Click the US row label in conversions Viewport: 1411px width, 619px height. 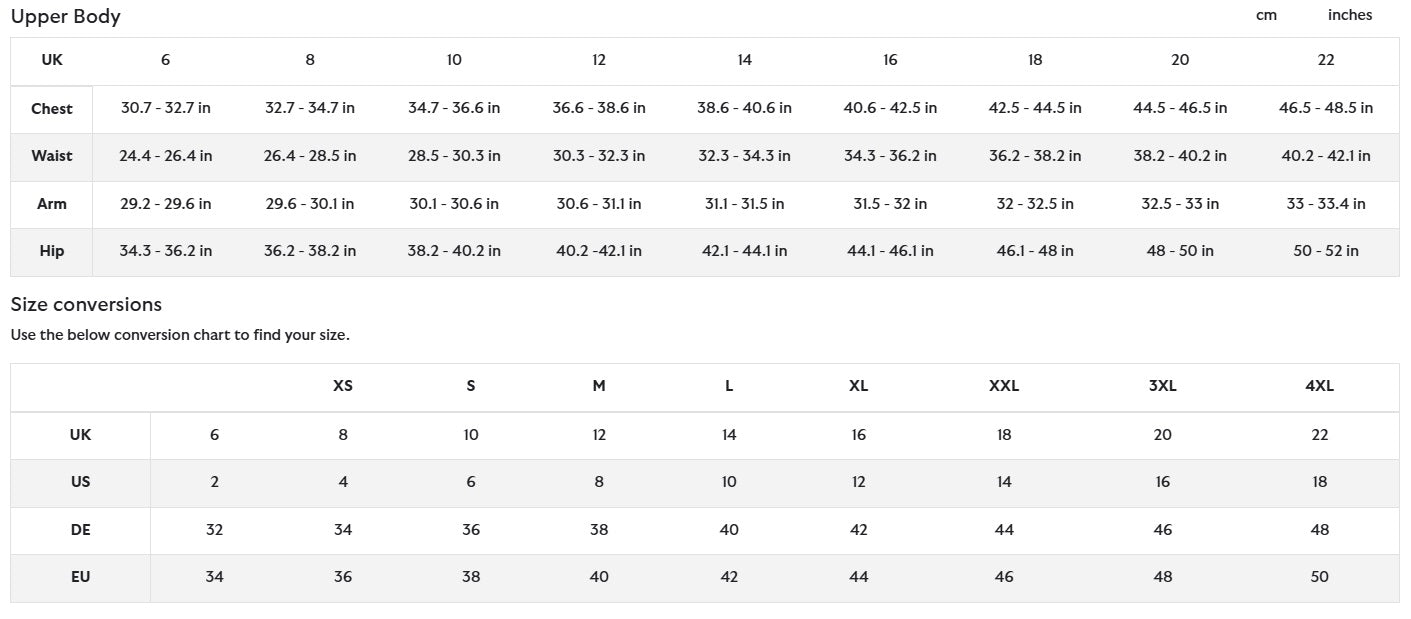click(81, 482)
